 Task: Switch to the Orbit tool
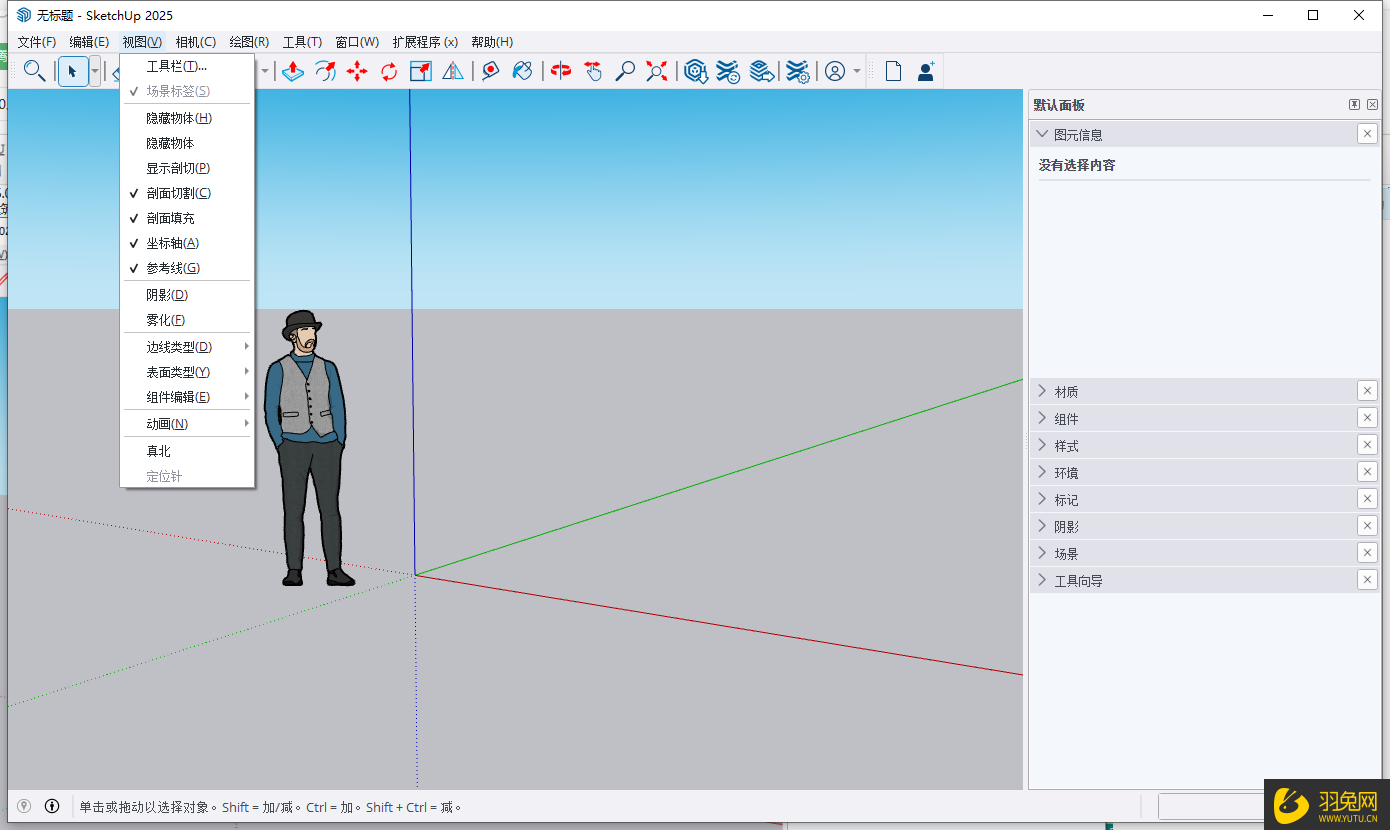coord(560,71)
